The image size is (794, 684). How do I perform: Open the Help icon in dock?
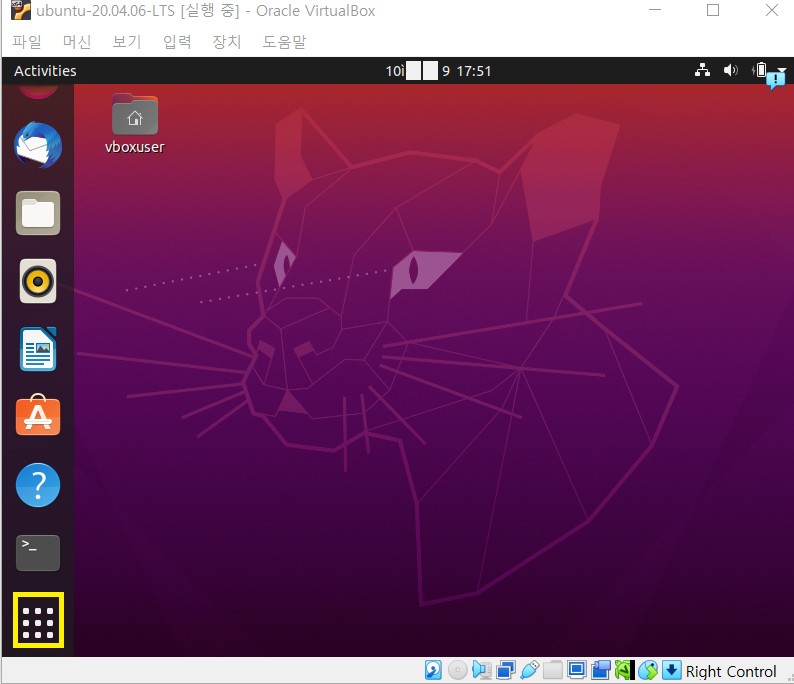pos(38,485)
